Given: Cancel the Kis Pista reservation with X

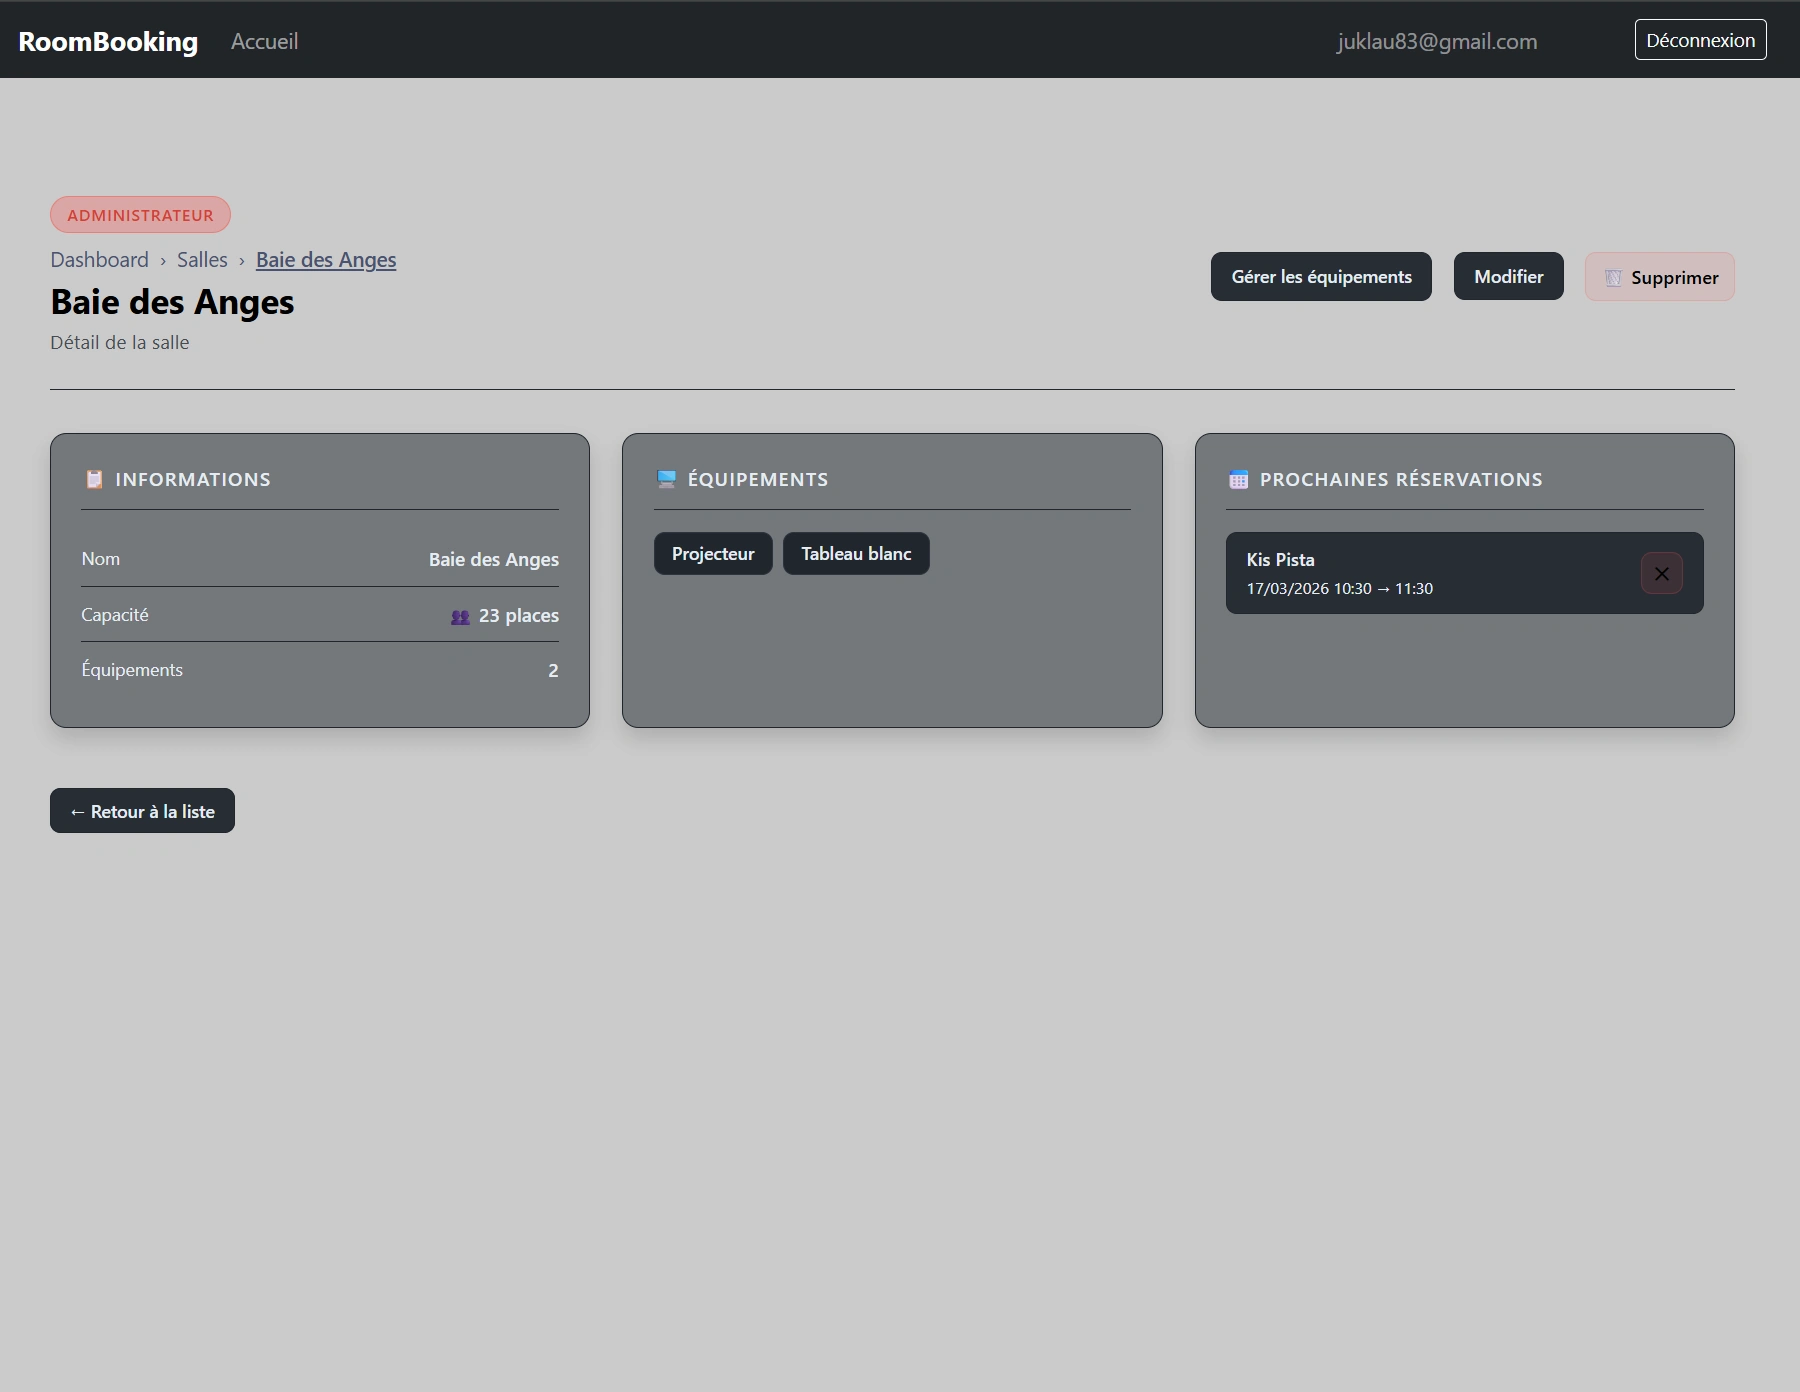Looking at the screenshot, I should pyautogui.click(x=1661, y=574).
